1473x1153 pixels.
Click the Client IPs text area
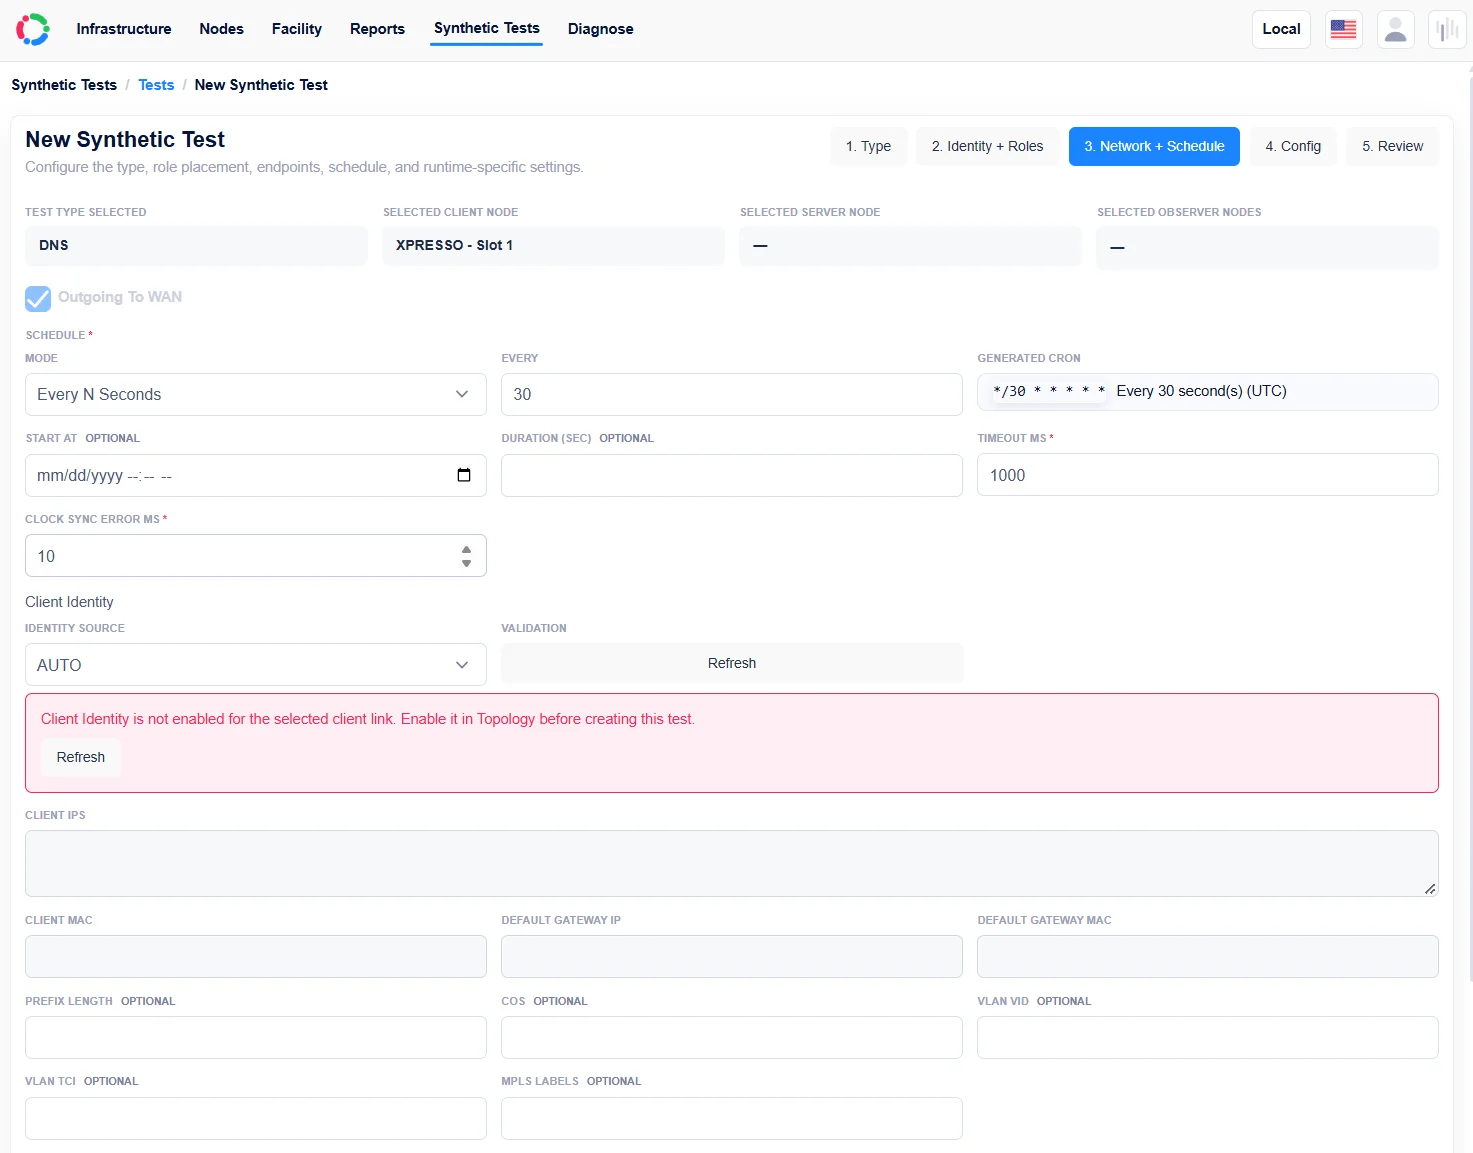pos(732,863)
